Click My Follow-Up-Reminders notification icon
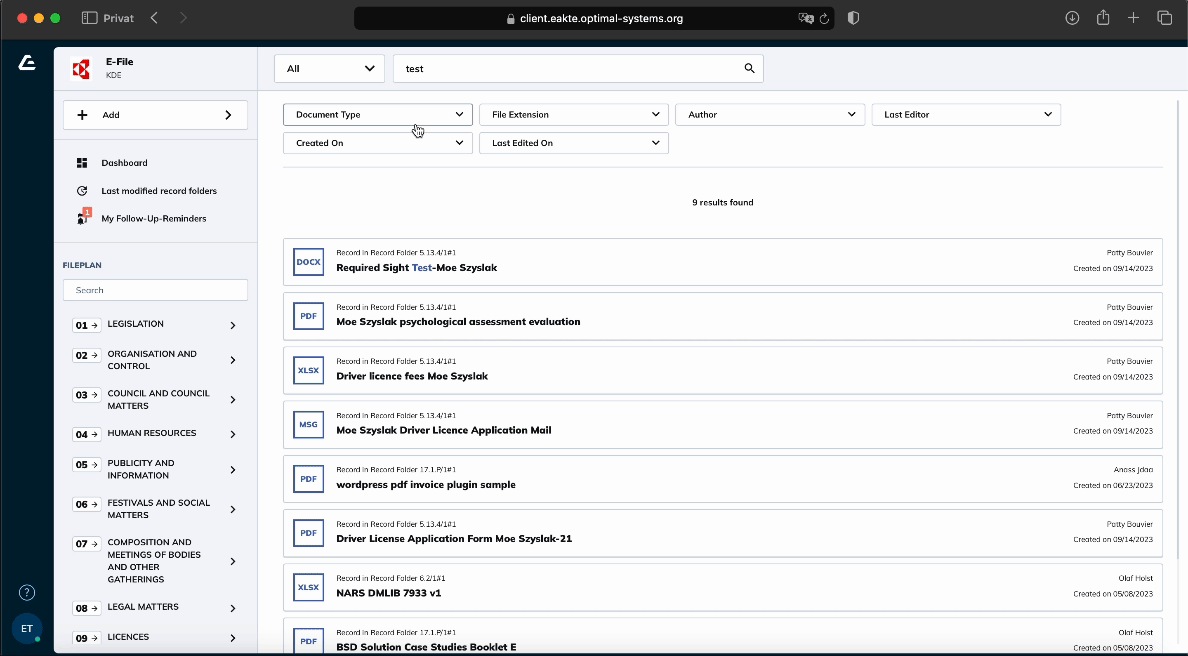The width and height of the screenshot is (1188, 656). 83,218
